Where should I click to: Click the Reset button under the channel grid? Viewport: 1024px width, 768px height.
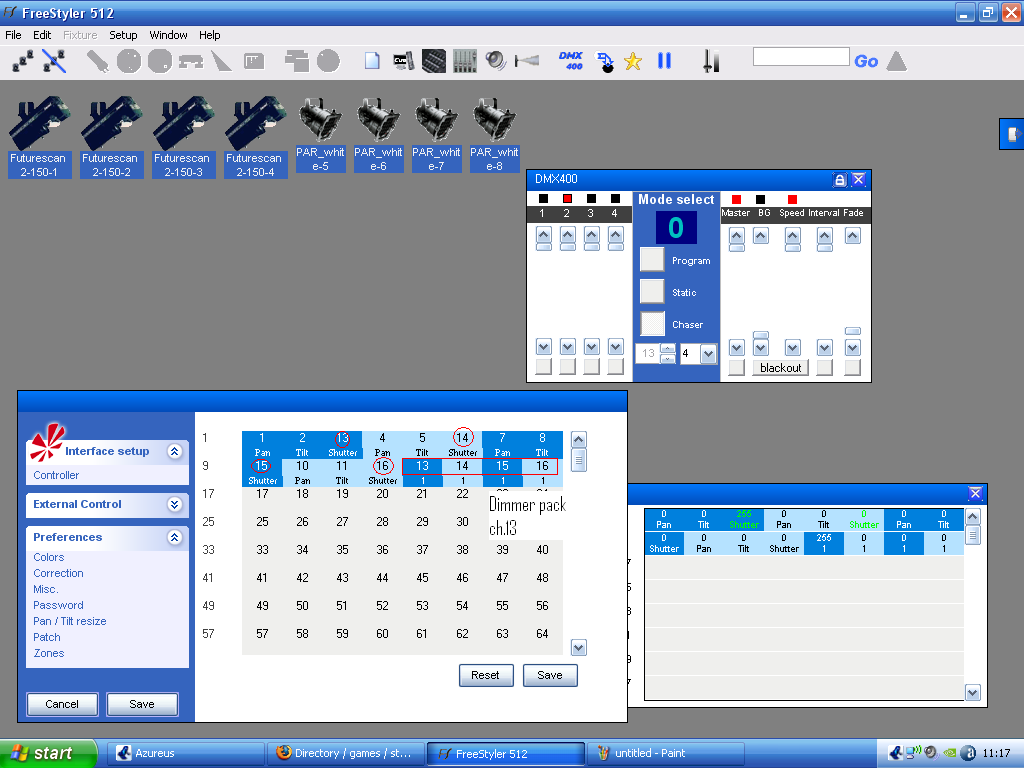click(x=486, y=675)
